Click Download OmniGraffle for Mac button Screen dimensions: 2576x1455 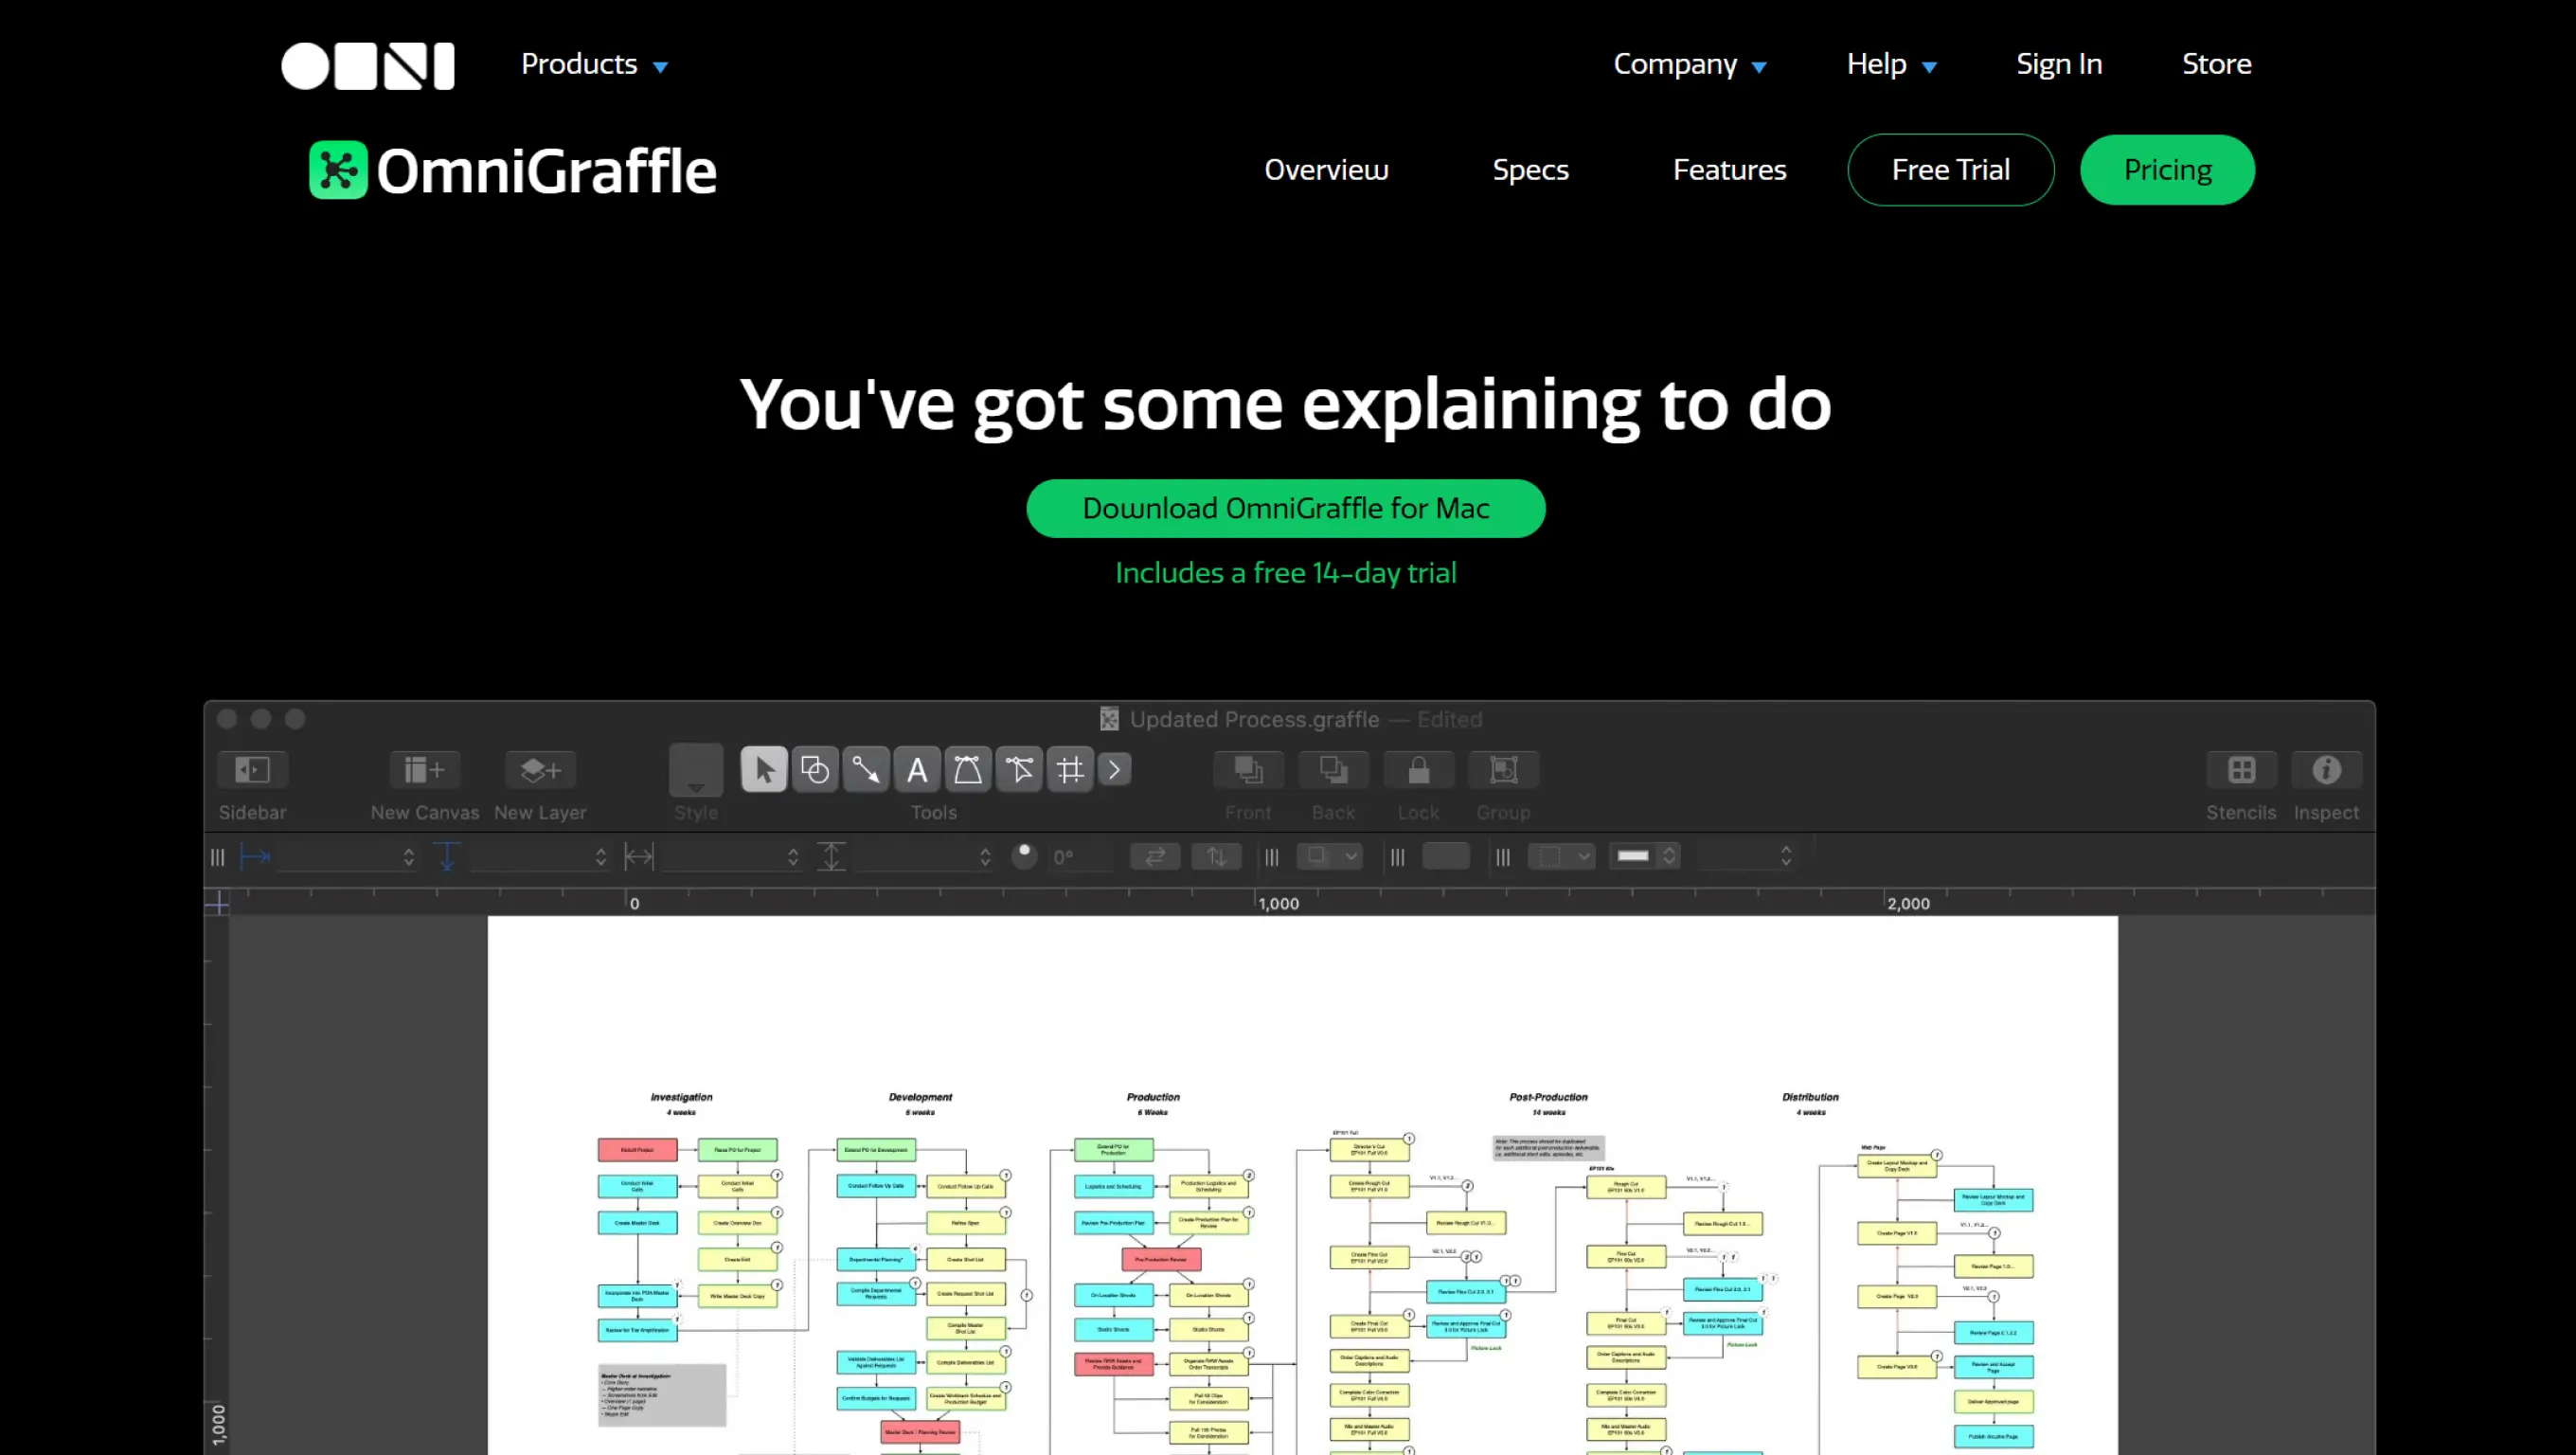tap(1286, 509)
